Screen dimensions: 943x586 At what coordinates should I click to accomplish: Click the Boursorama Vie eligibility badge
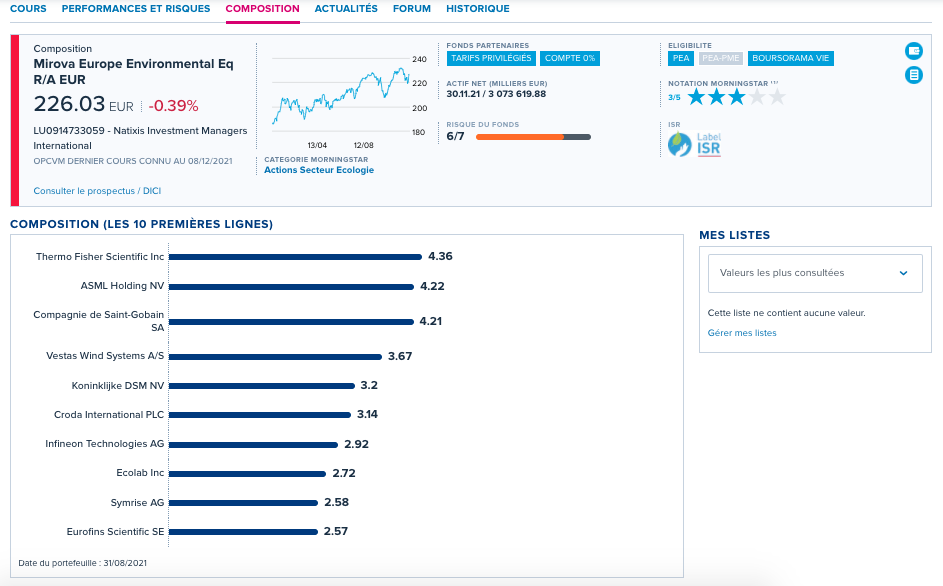click(790, 58)
